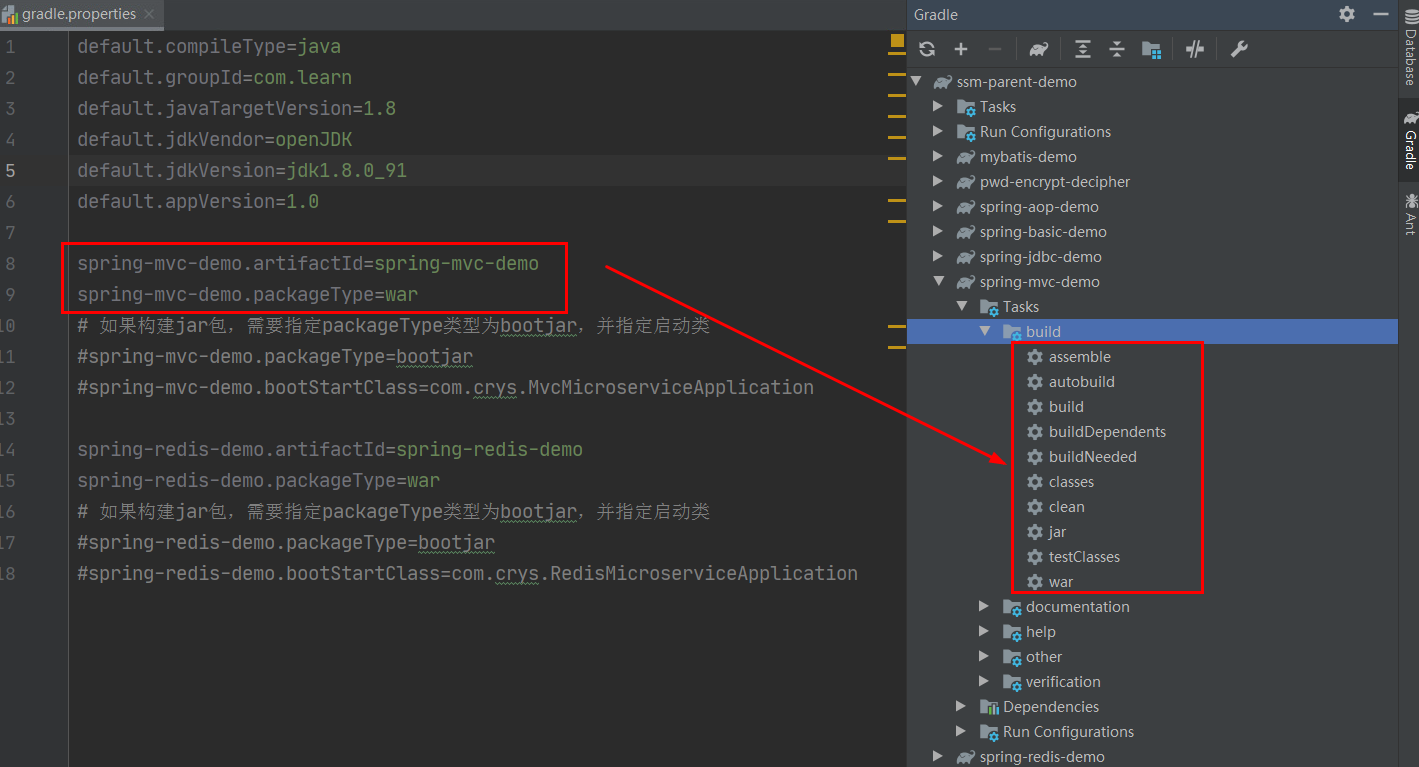Image resolution: width=1419 pixels, height=767 pixels.
Task: Expand the pwd-encrypt-decipher project
Action: click(x=937, y=182)
